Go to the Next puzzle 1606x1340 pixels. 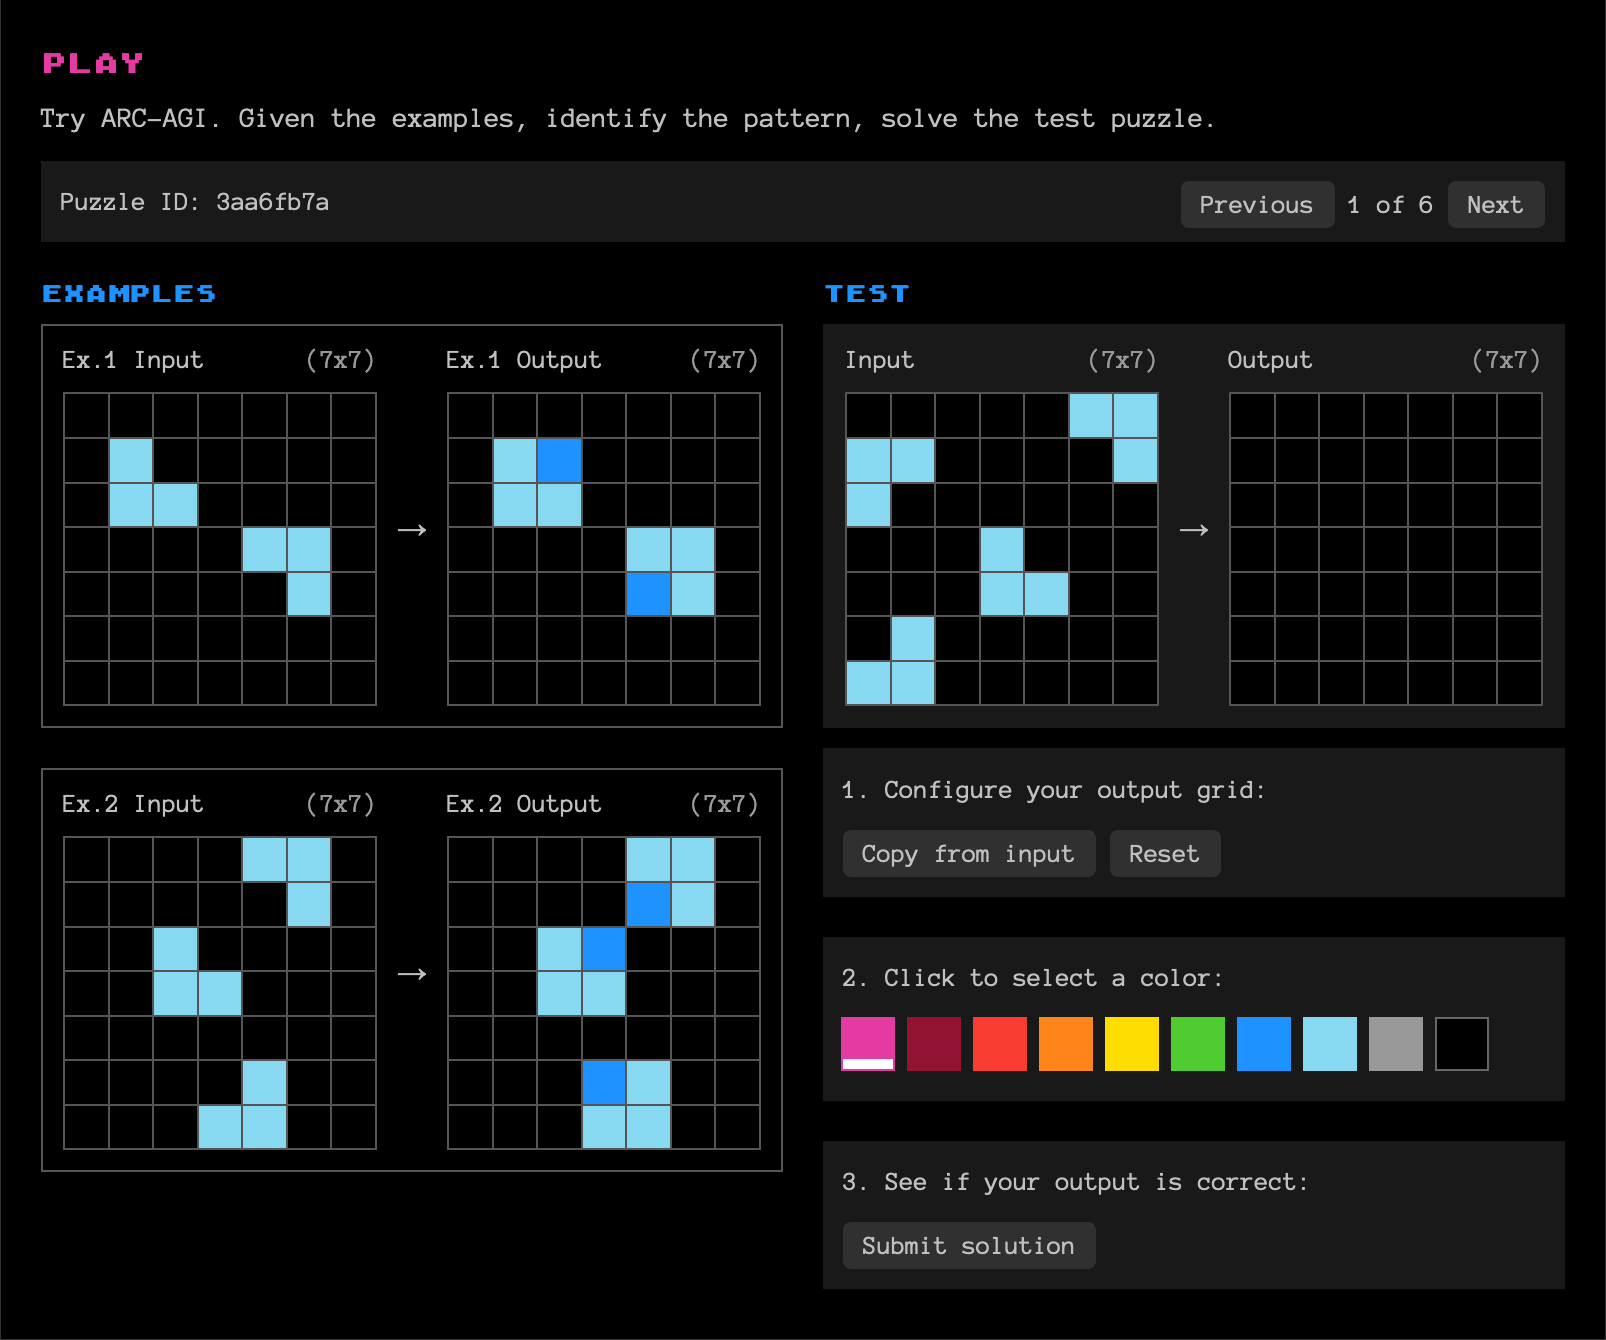[1495, 204]
